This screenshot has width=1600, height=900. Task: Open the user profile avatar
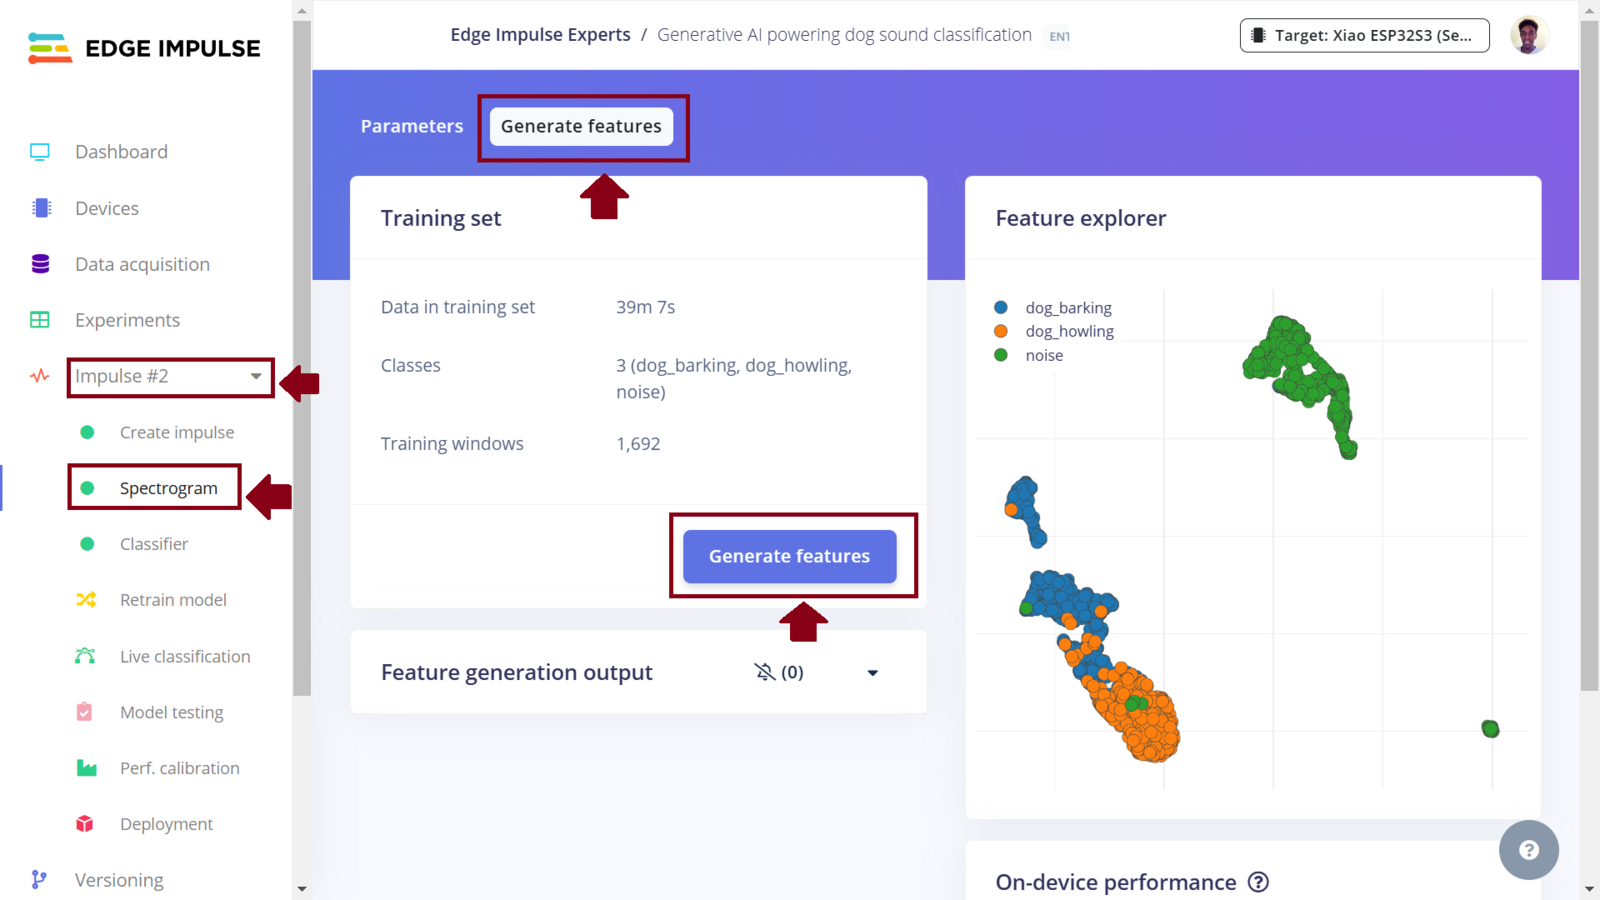(x=1529, y=35)
